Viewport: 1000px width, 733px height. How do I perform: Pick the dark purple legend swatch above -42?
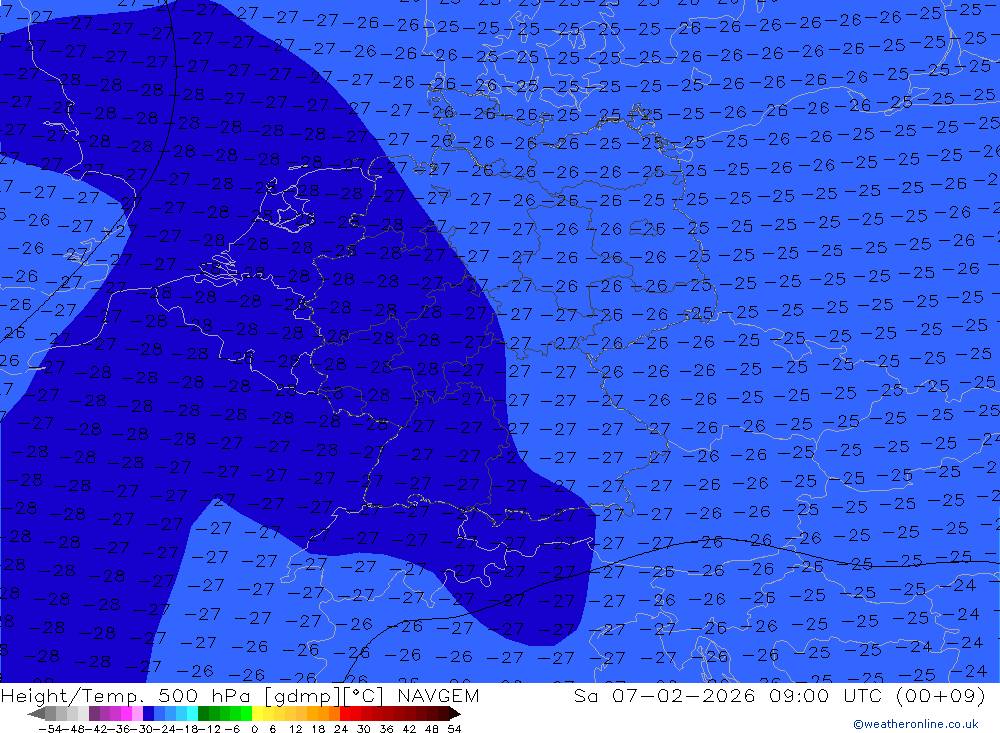(x=94, y=713)
